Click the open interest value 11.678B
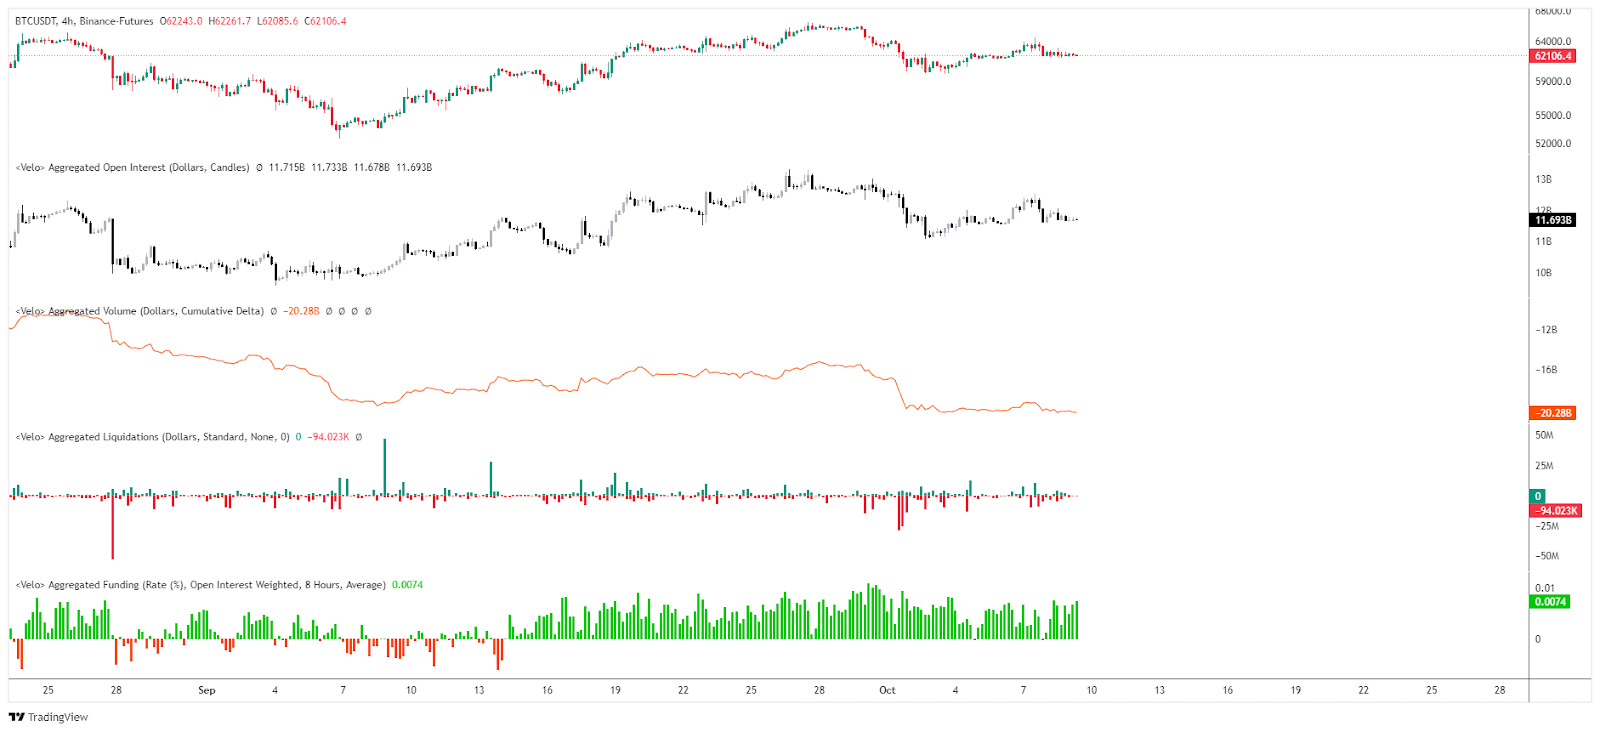Image resolution: width=1600 pixels, height=732 pixels. [x=371, y=168]
